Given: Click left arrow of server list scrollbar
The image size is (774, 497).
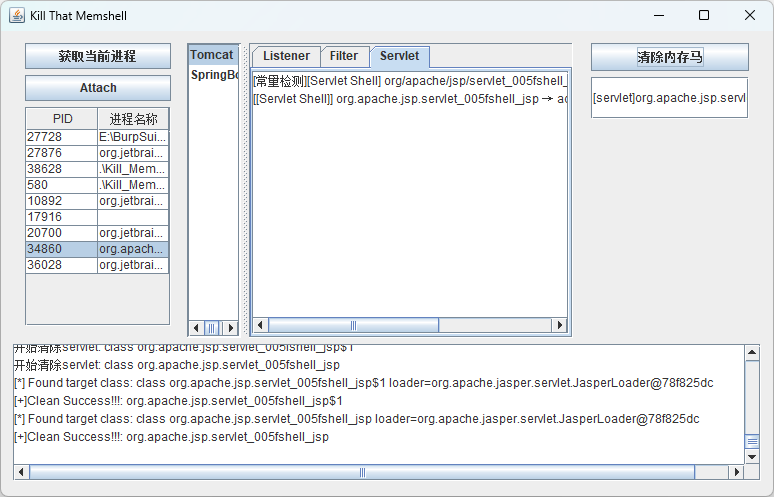Looking at the screenshot, I should [196, 328].
